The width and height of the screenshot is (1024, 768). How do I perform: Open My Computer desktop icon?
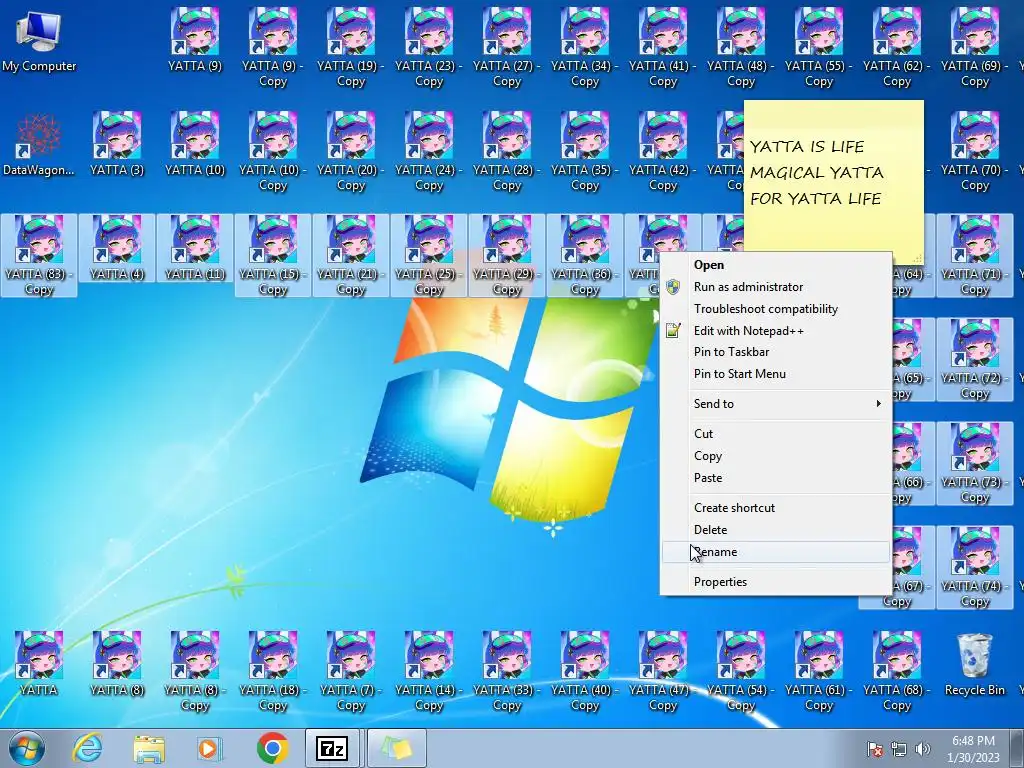(x=39, y=40)
